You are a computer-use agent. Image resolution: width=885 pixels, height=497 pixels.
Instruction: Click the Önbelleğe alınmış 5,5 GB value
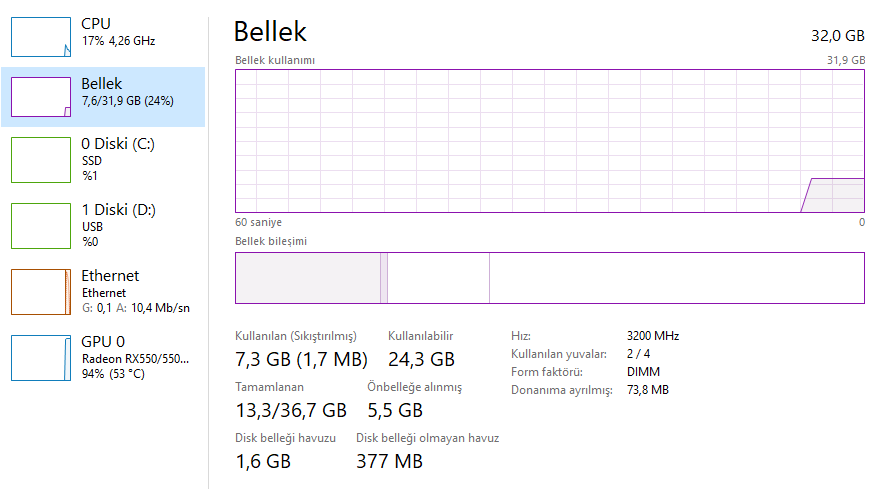[395, 410]
